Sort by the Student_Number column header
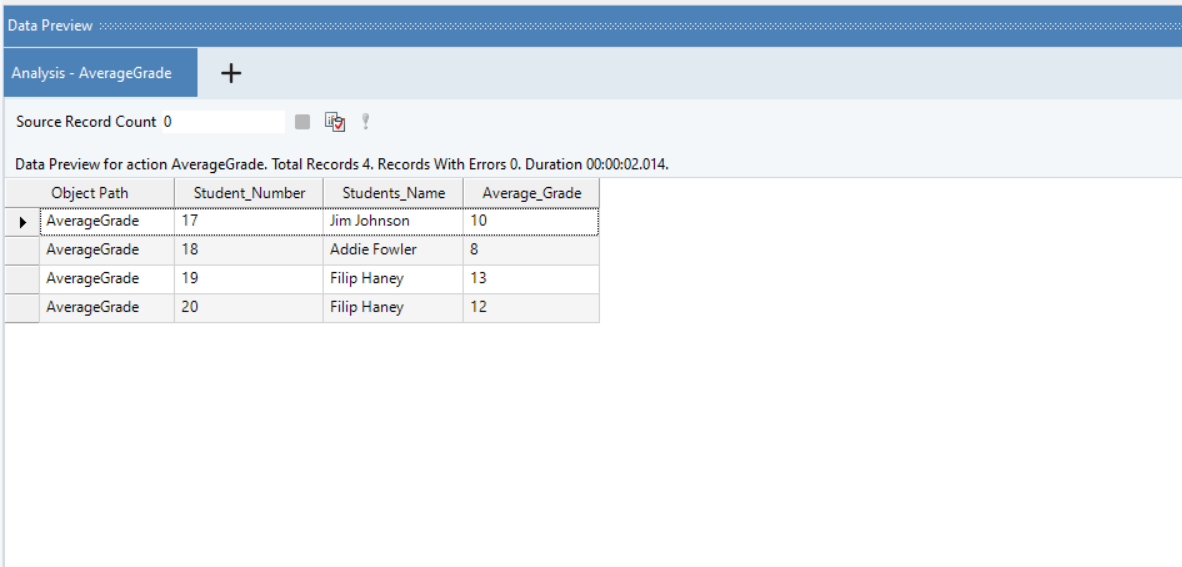1182x567 pixels. 249,193
